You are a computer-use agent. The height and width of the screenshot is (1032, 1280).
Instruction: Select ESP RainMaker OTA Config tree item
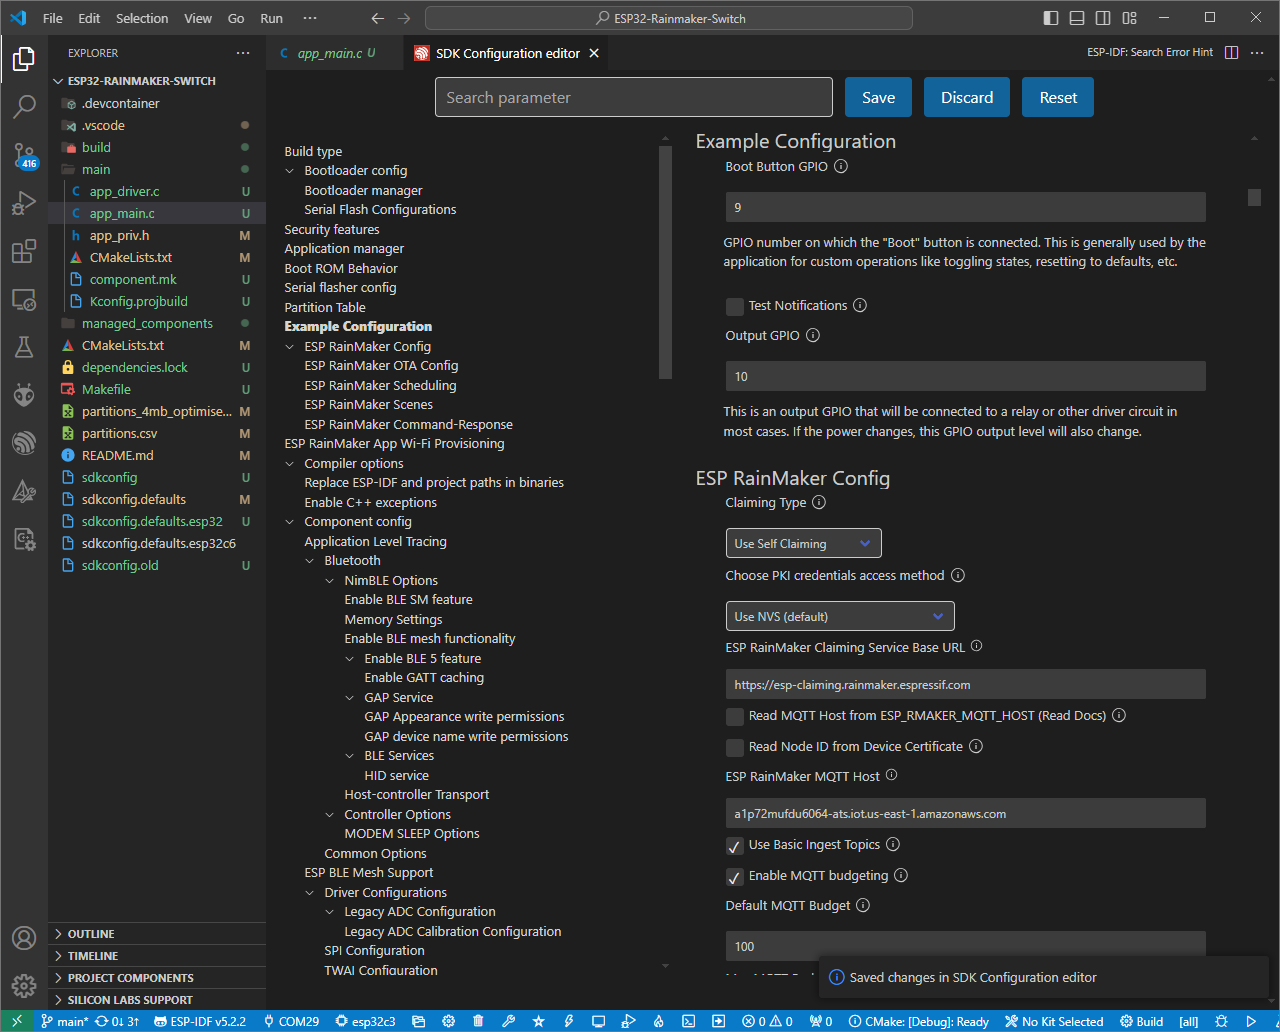pyautogui.click(x=381, y=366)
